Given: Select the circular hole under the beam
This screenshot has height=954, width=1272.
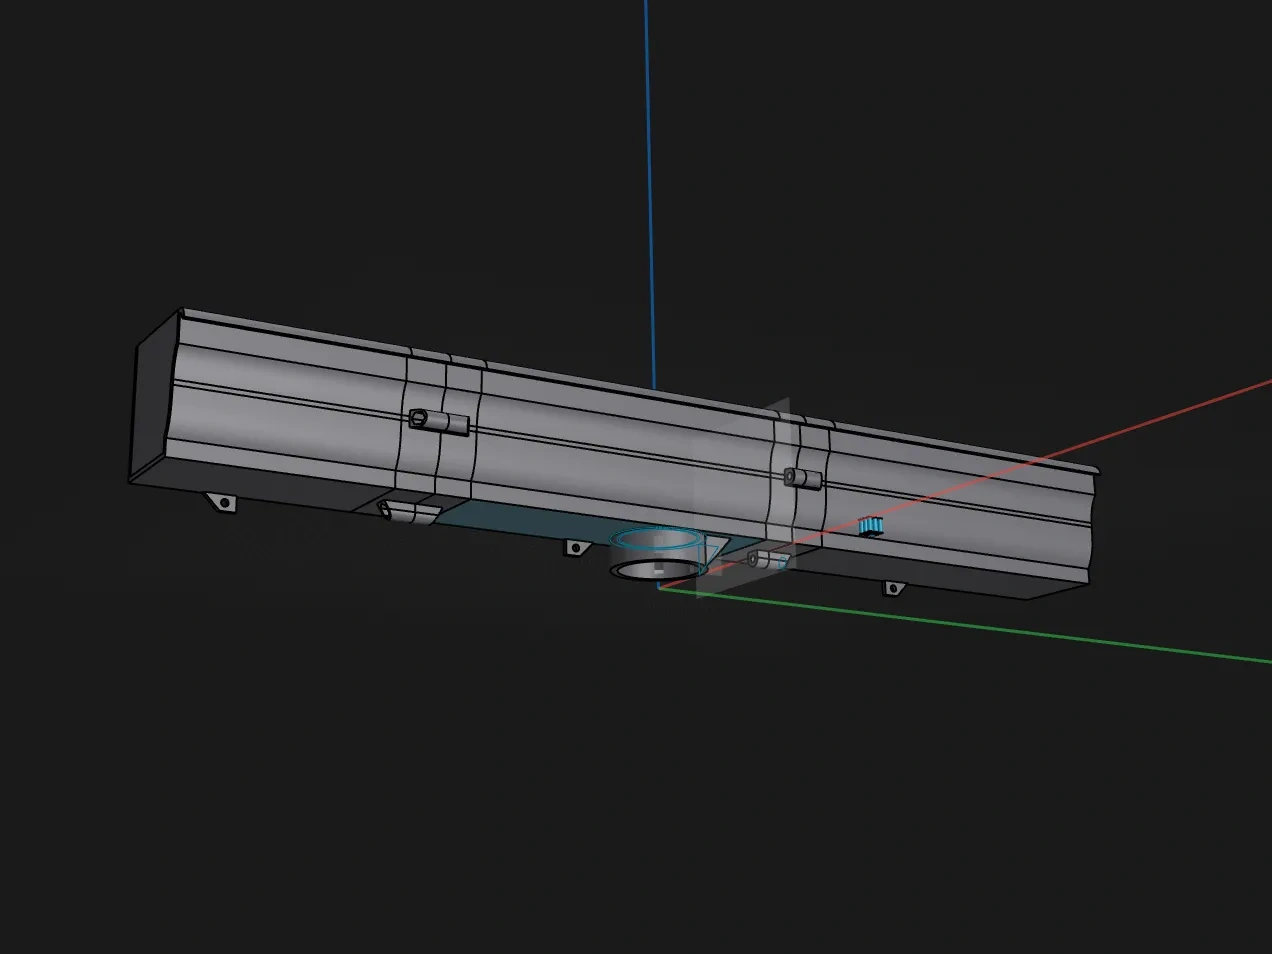Looking at the screenshot, I should pyautogui.click(x=655, y=570).
